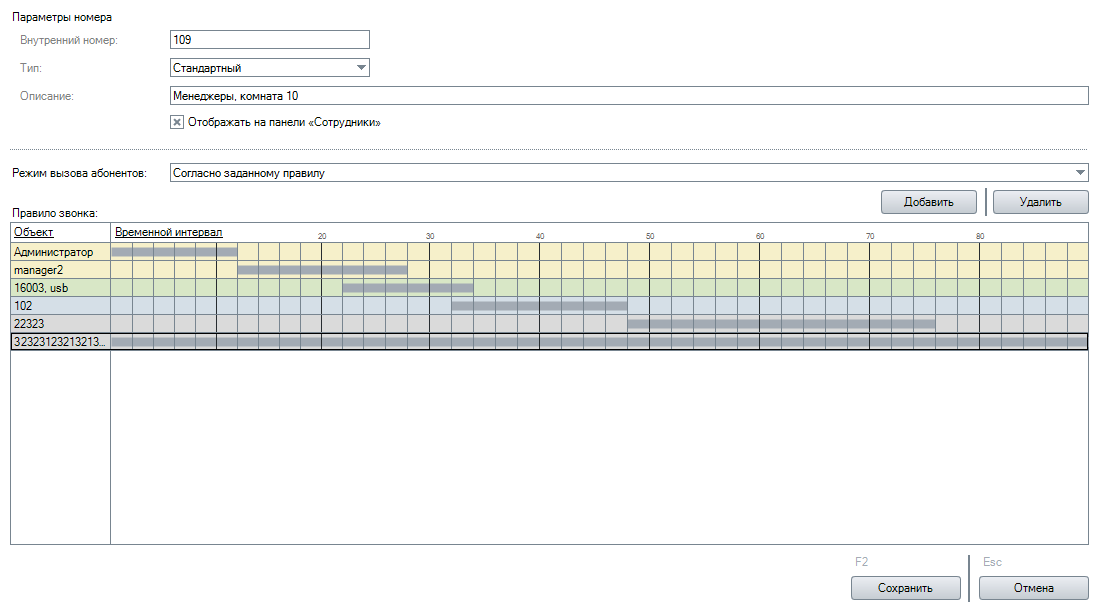Click the Внутренний номер input field
This screenshot has width=1102, height=607.
point(270,40)
